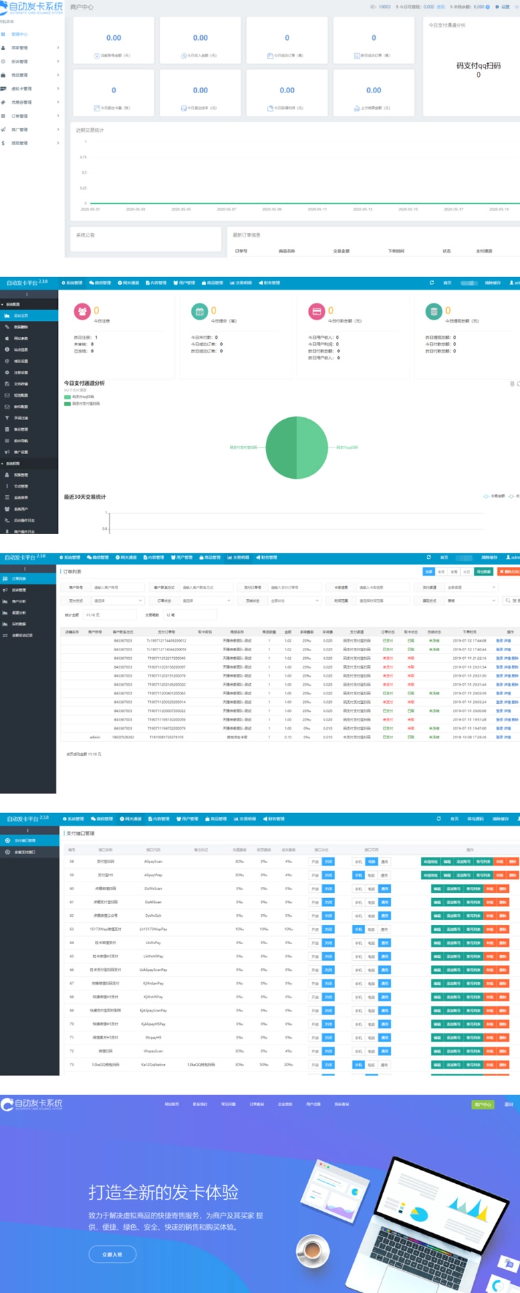
Task: Click the 最近30天交易统计 heading on dashboard
Action: (x=85, y=496)
